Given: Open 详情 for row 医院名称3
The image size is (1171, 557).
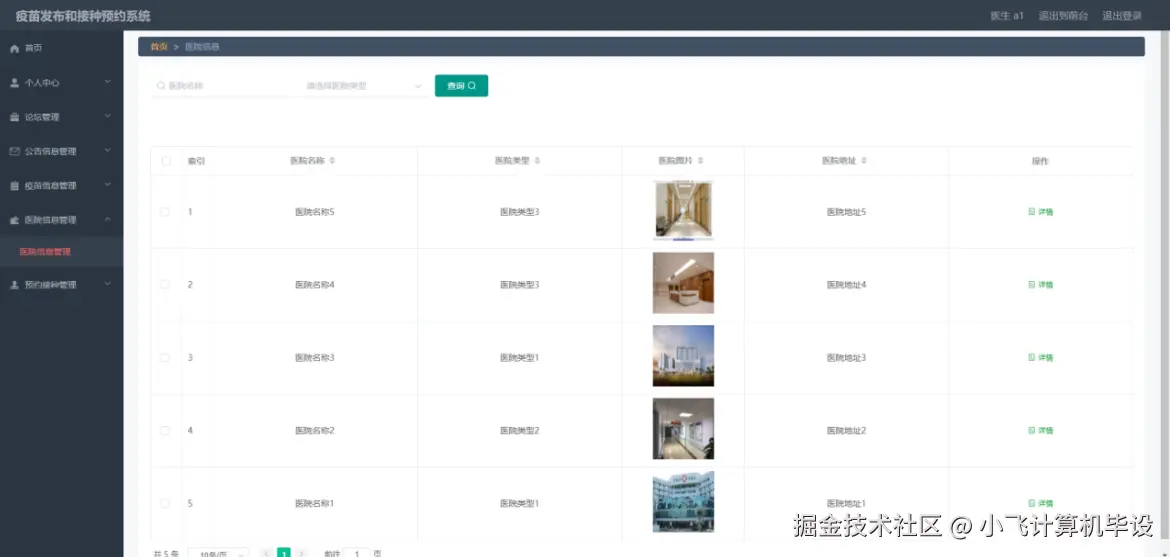Looking at the screenshot, I should (1041, 358).
